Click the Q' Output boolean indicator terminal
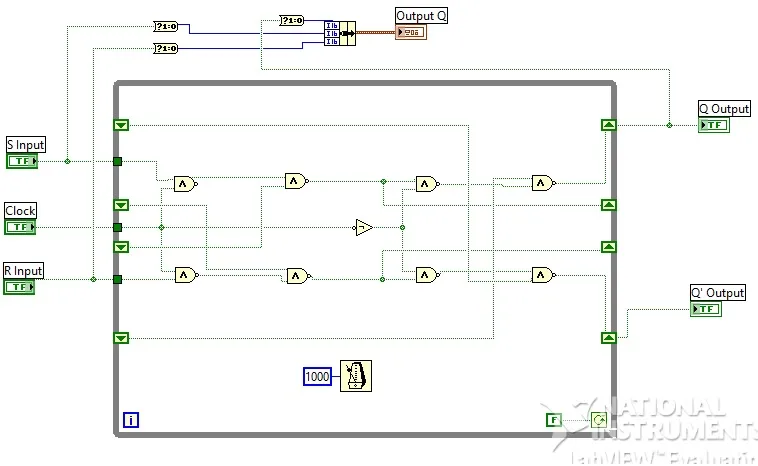The height and width of the screenshot is (466, 758). tap(706, 309)
